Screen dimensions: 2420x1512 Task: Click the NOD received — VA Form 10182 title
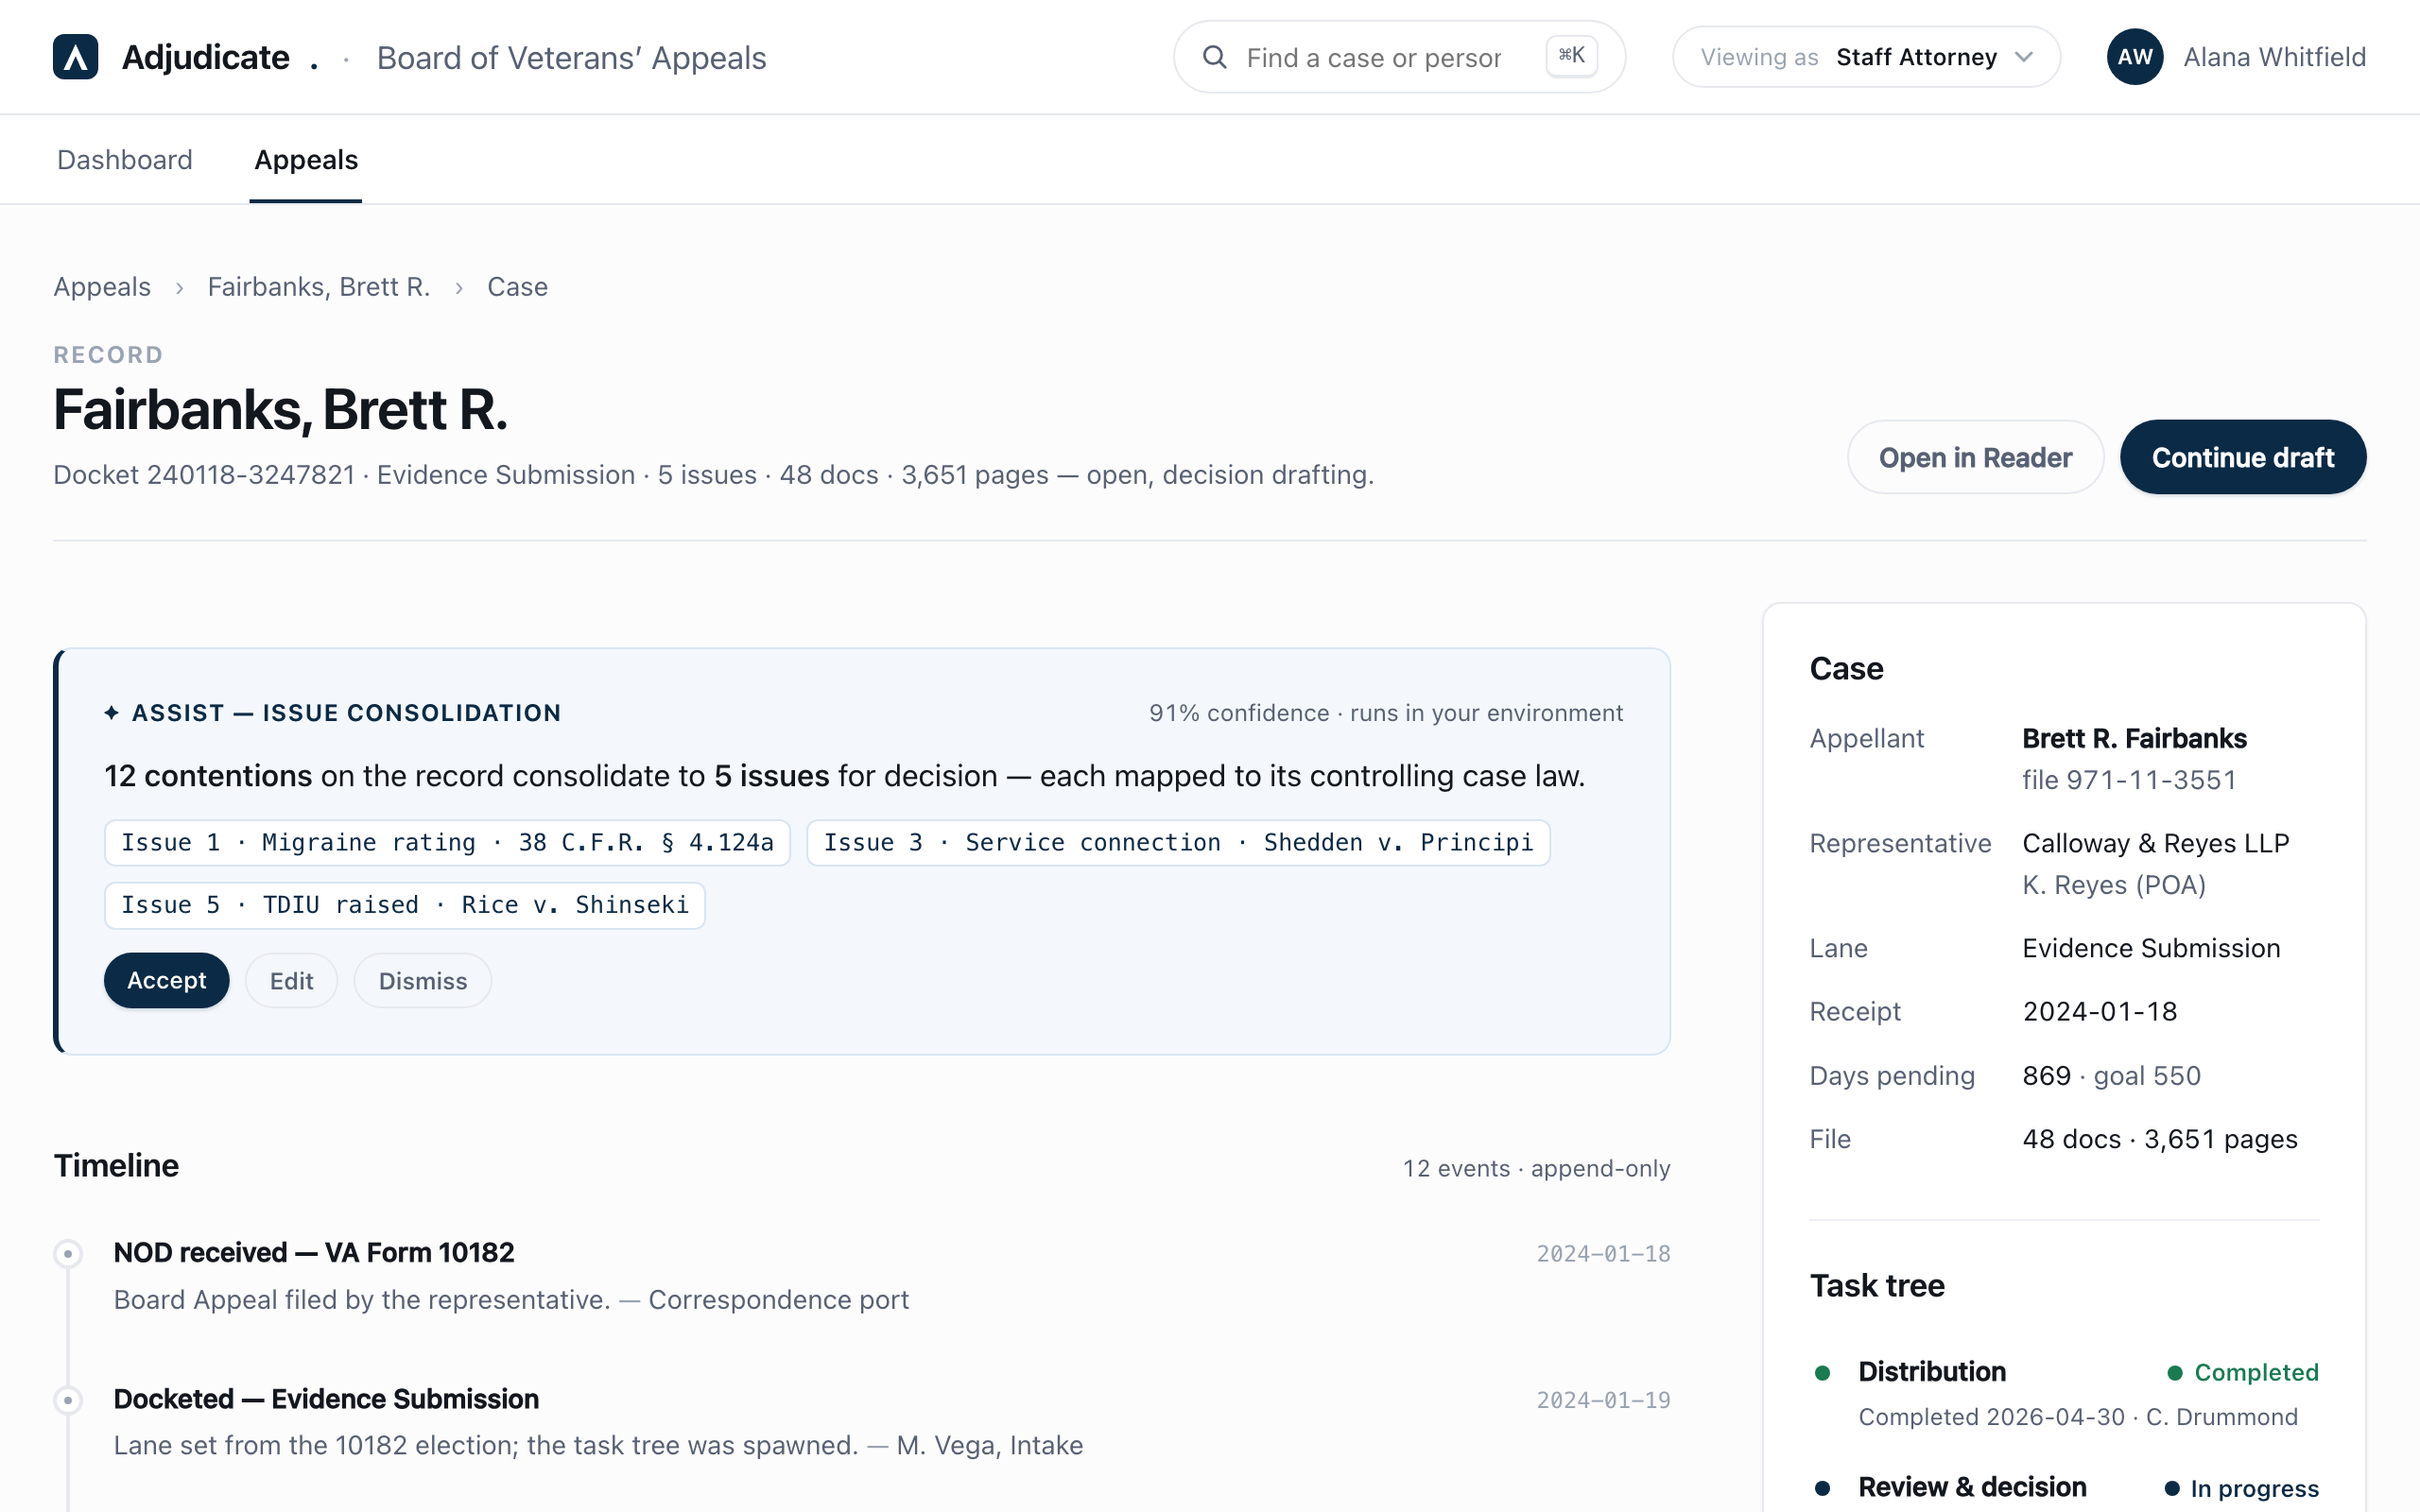pyautogui.click(x=314, y=1252)
